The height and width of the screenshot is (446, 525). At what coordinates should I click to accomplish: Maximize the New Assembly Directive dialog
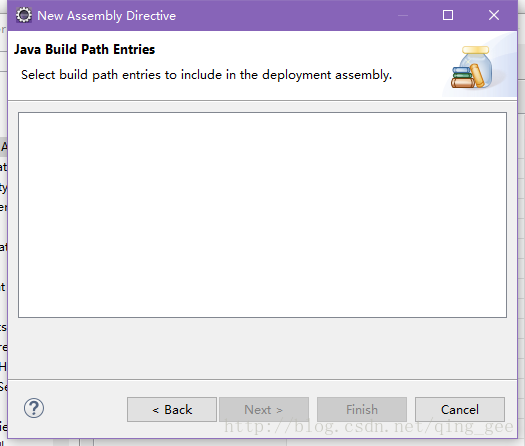(x=448, y=15)
